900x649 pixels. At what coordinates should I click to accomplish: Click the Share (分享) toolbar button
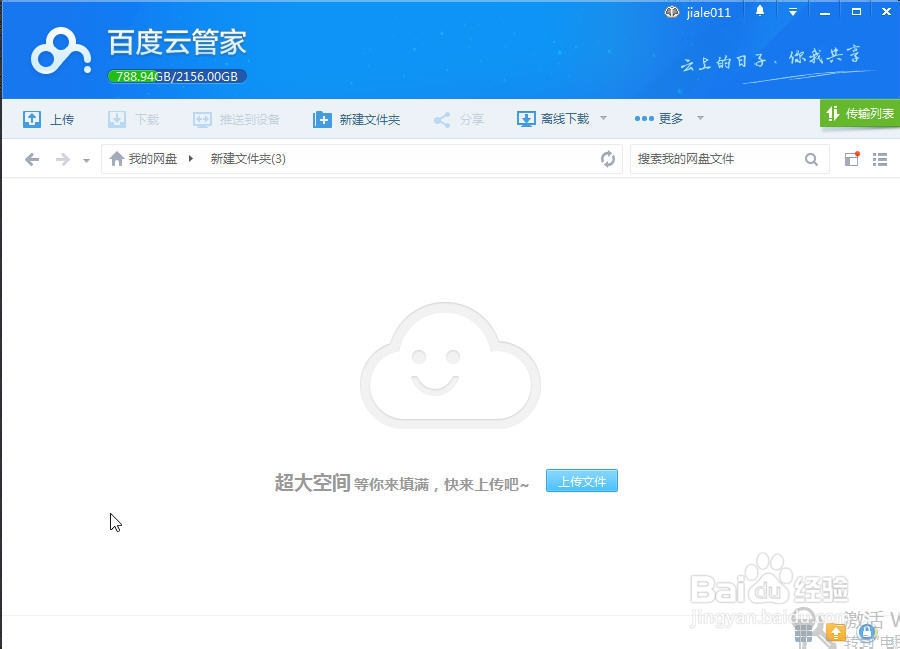(458, 119)
